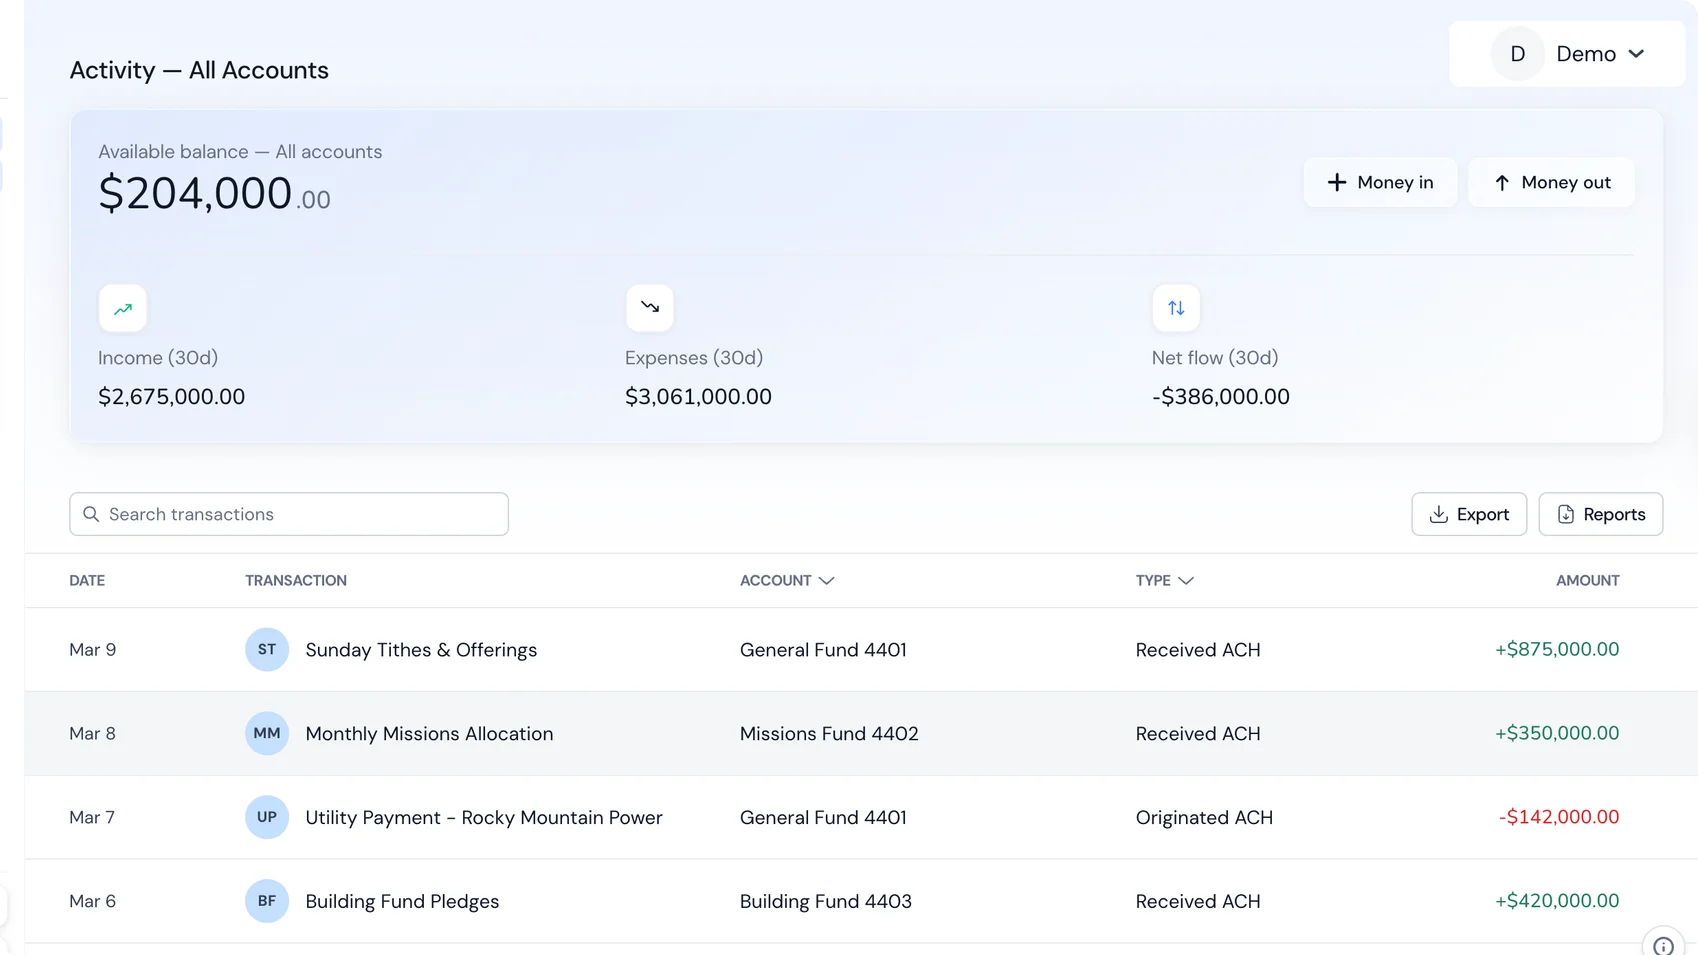Click the magnifying glass icon in the search bar
The width and height of the screenshot is (1698, 955).
(91, 514)
